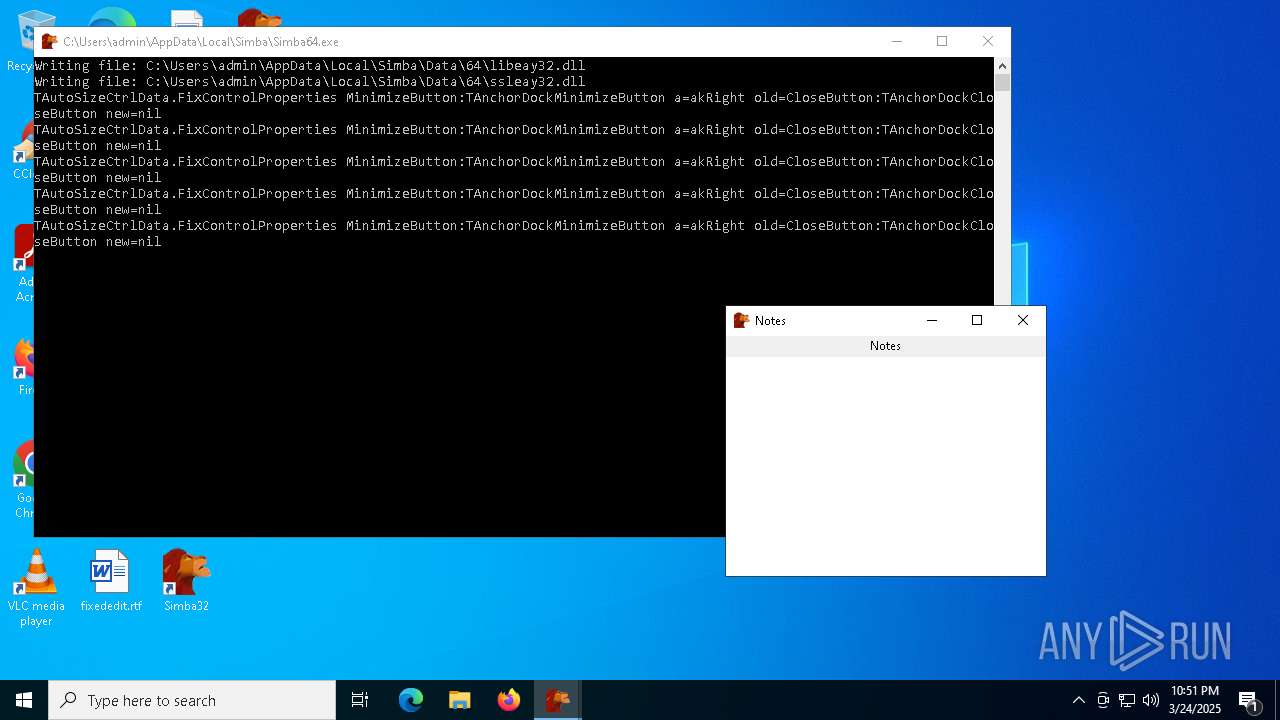Maximize the Simba64.exe console window
1280x720 pixels.
click(x=942, y=41)
